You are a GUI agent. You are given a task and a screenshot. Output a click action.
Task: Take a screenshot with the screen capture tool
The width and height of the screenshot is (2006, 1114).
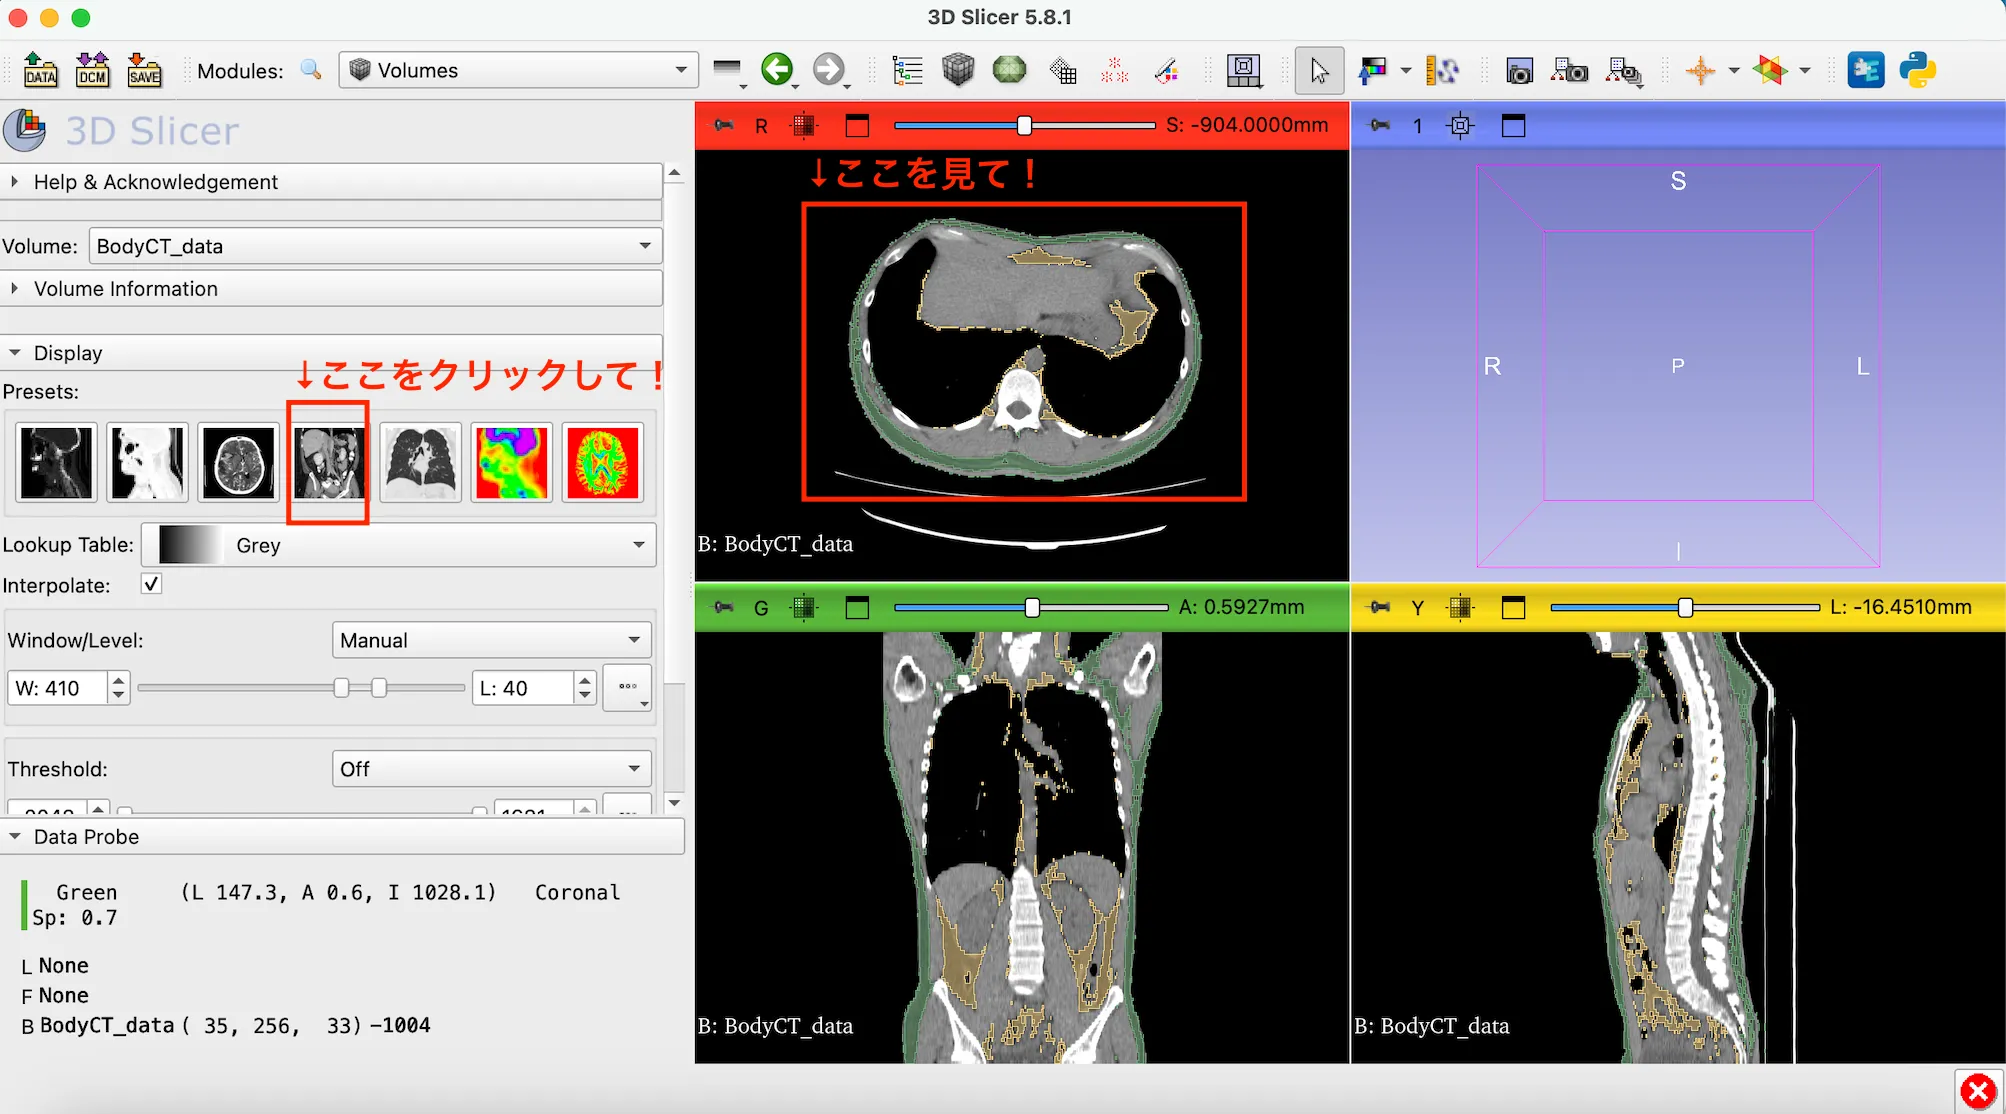tap(1519, 70)
